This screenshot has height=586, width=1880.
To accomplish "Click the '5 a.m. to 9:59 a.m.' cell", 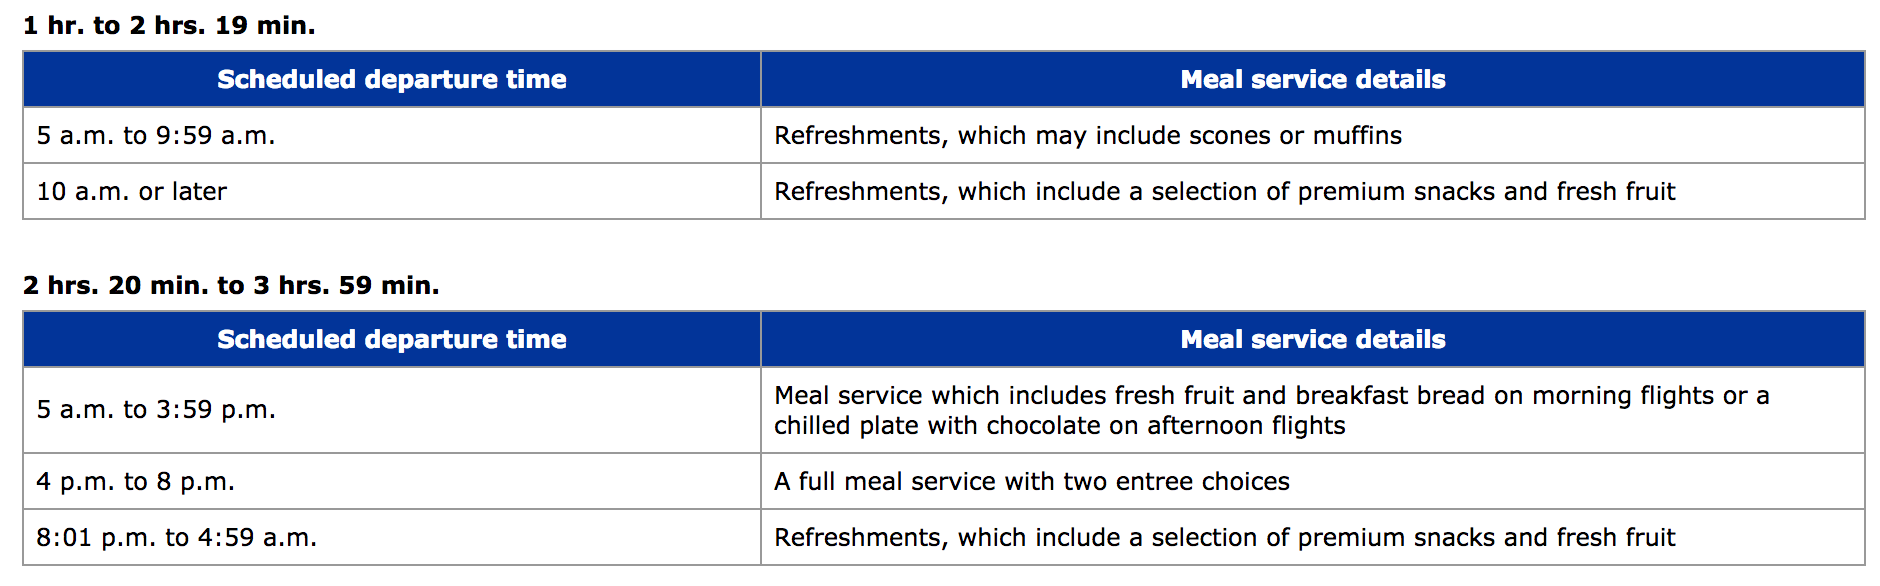I will click(392, 135).
